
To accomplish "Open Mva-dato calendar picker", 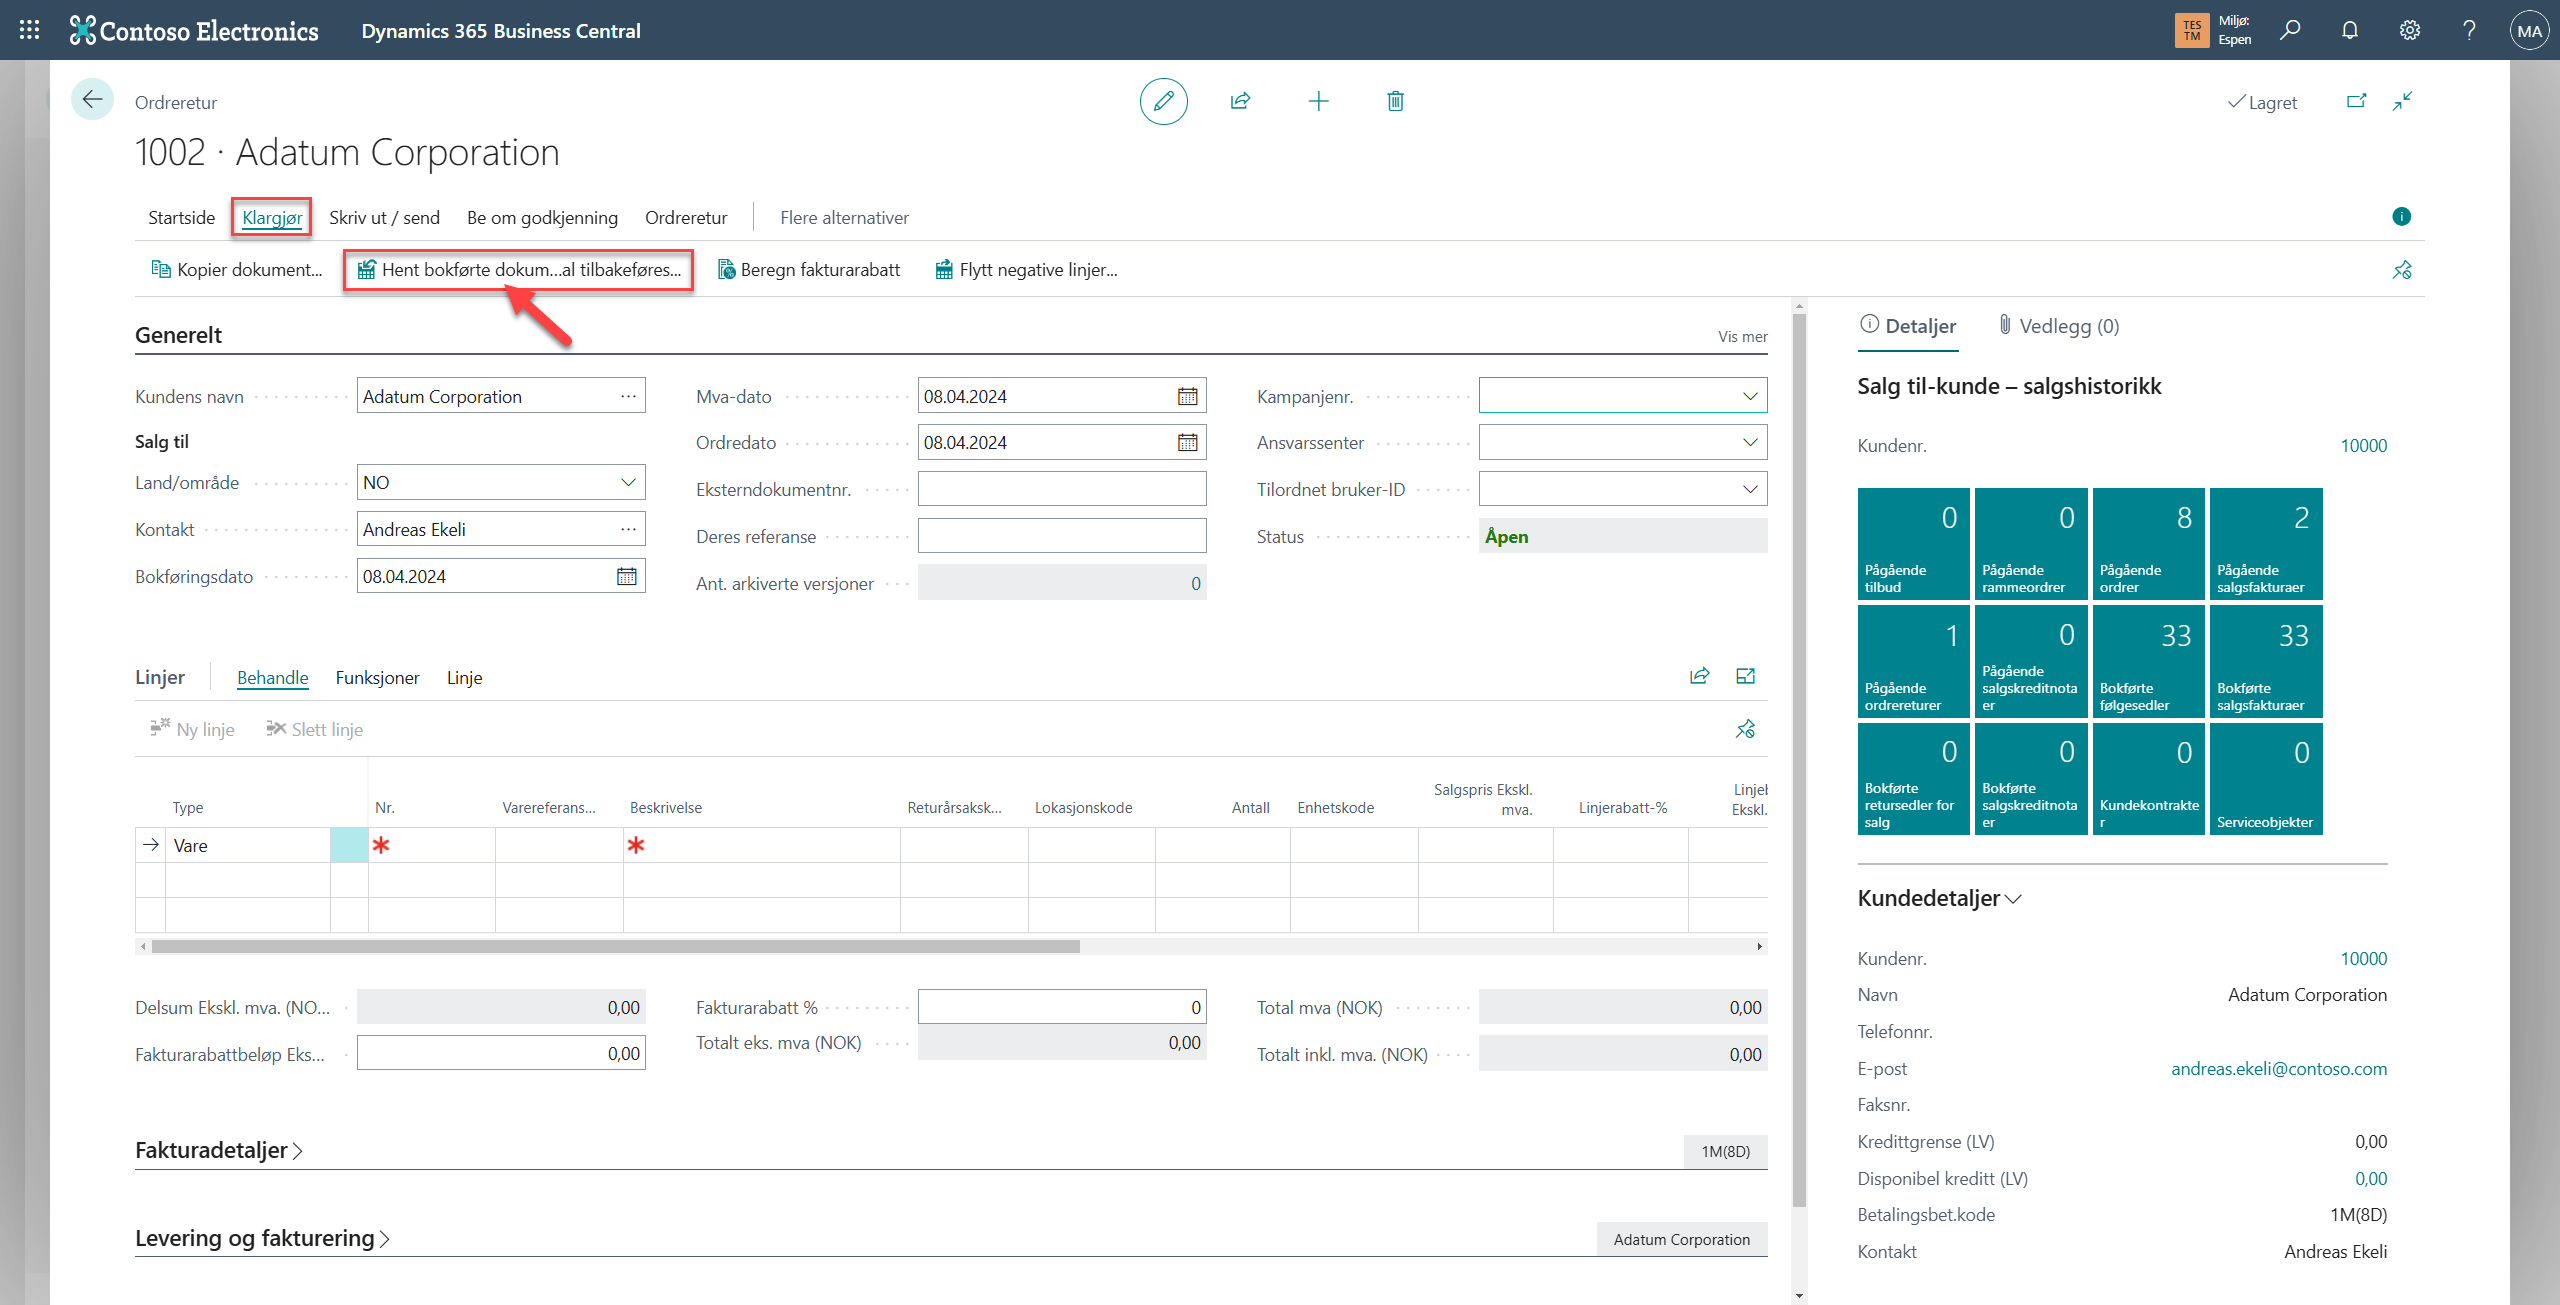I will [x=1187, y=397].
